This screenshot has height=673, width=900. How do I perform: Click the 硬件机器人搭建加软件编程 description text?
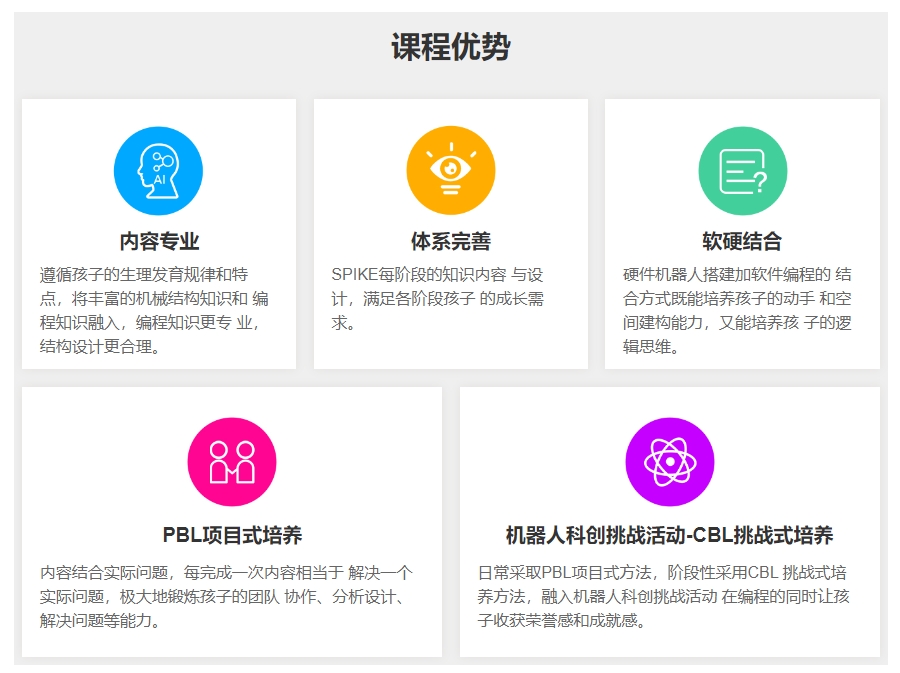tap(737, 310)
